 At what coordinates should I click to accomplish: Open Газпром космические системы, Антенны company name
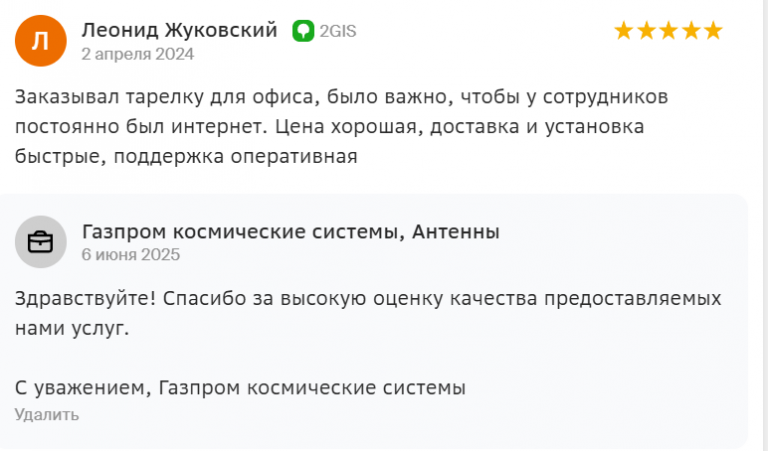pyautogui.click(x=290, y=232)
